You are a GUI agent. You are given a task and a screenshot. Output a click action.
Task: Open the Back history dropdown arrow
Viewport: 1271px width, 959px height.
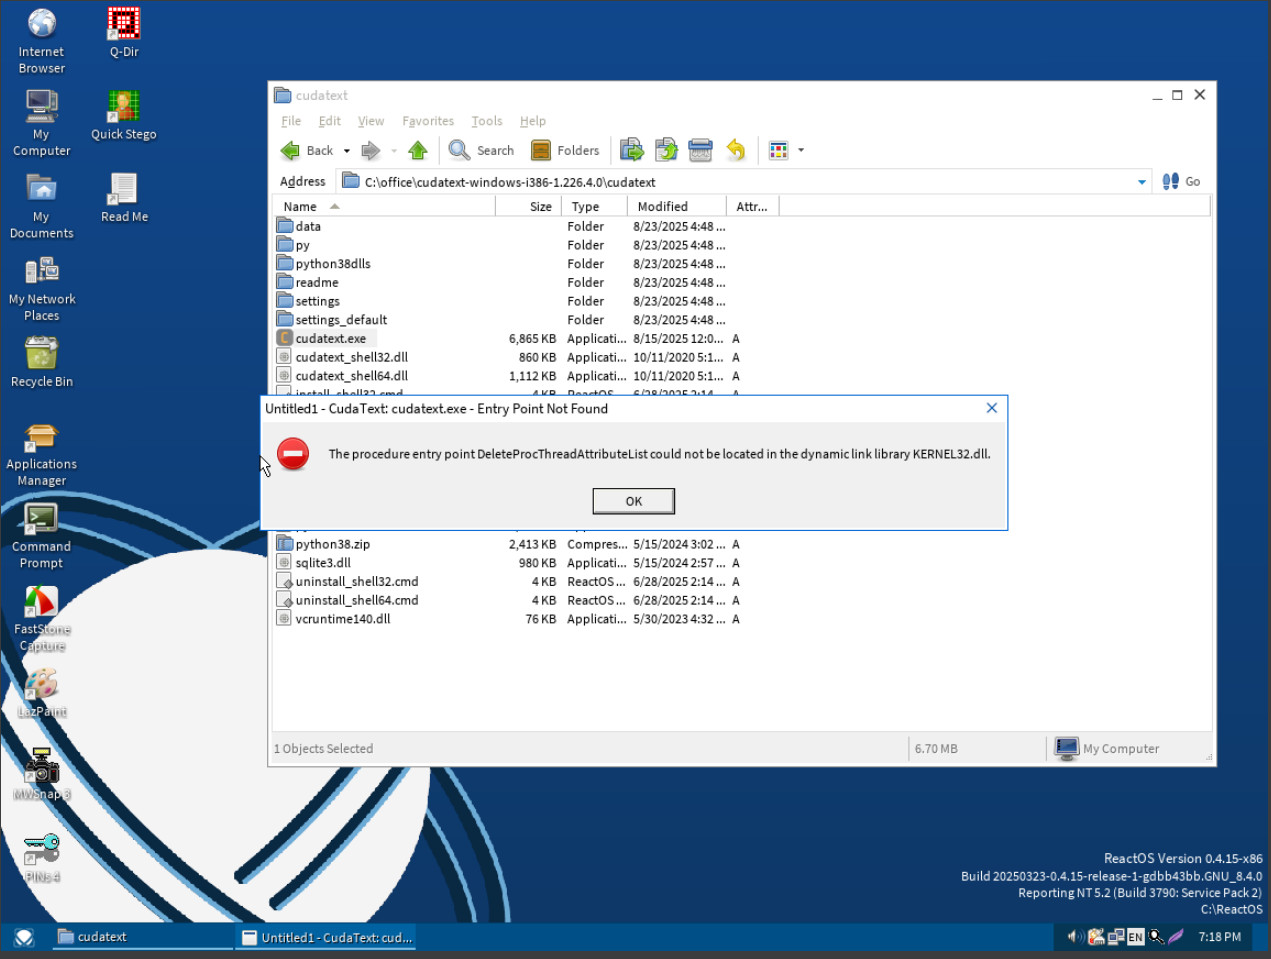(347, 151)
